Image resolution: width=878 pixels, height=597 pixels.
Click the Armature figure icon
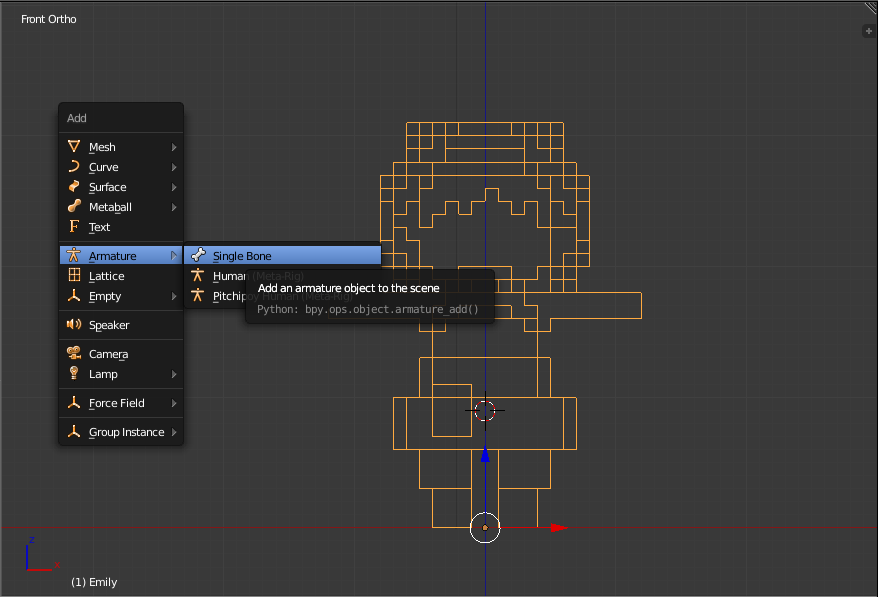click(74, 255)
